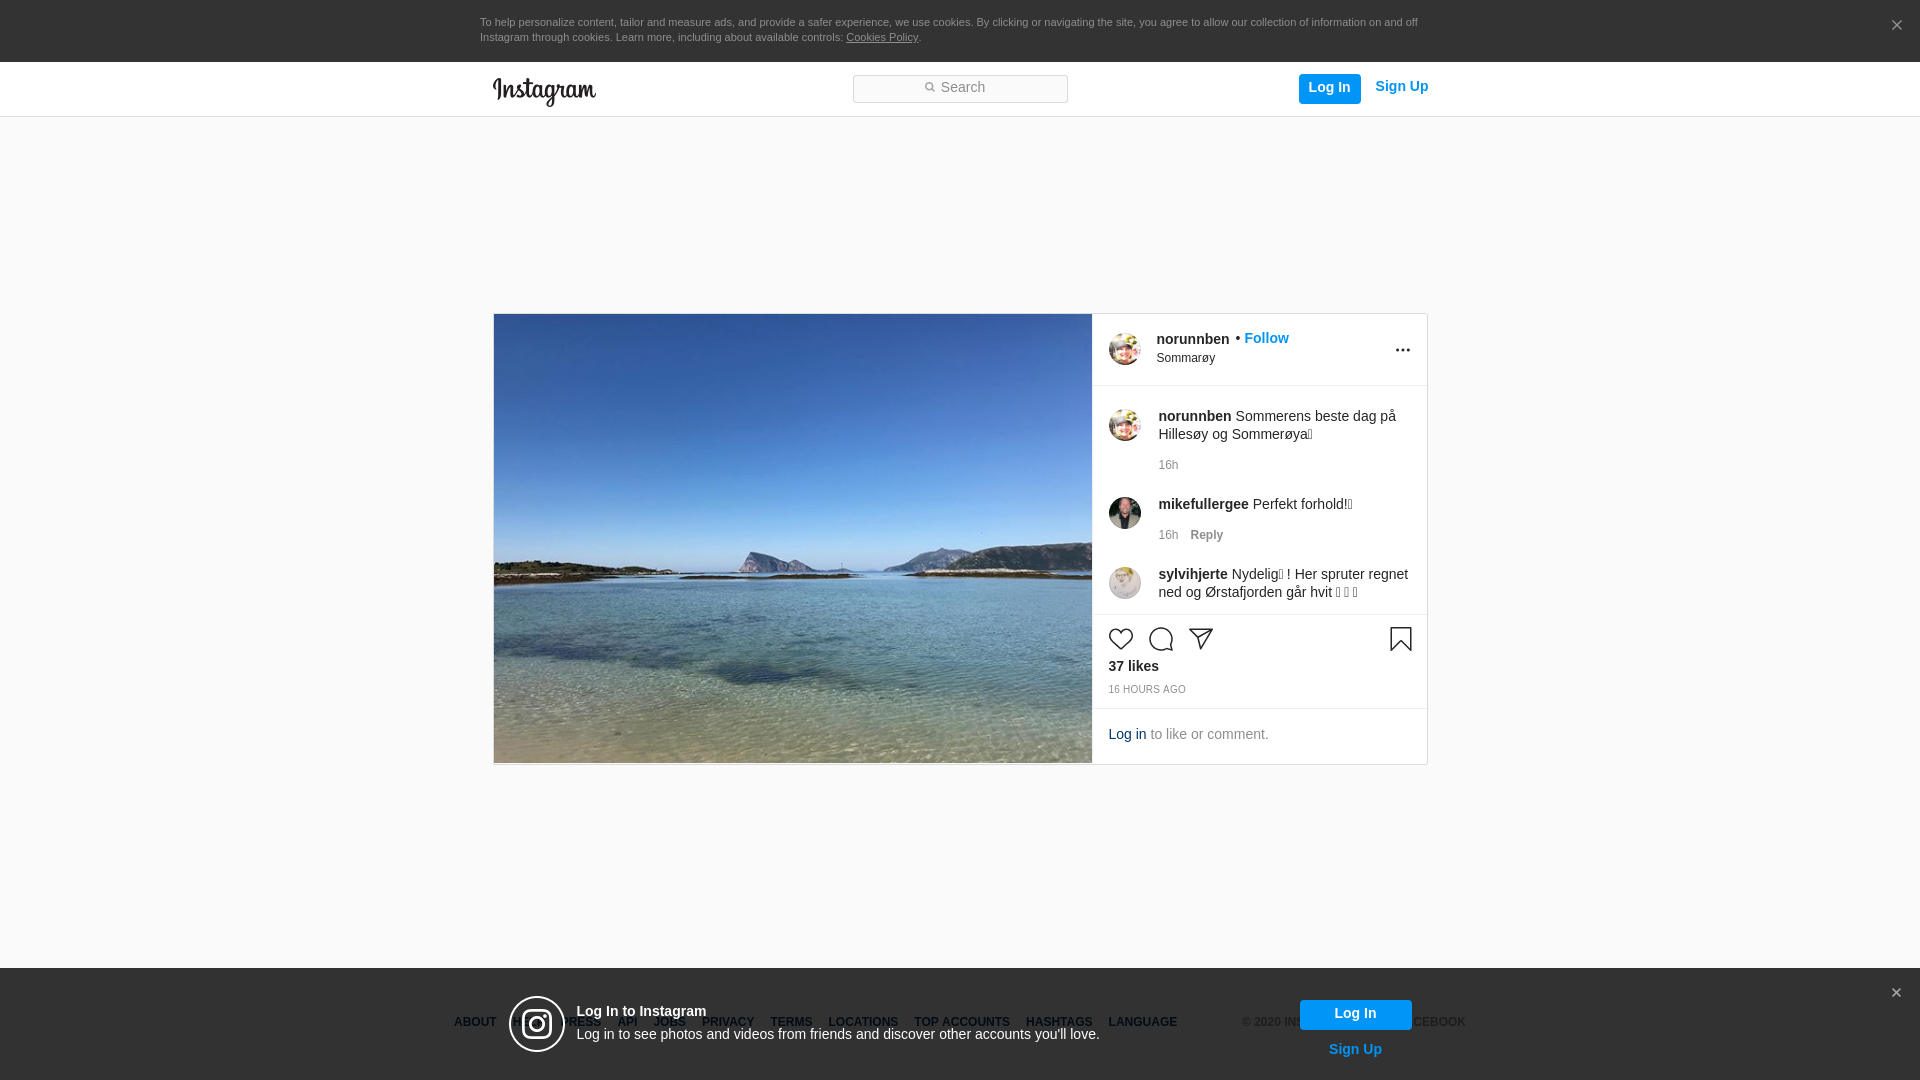Viewport: 1920px width, 1080px height.
Task: Open sylvihjerte's profile picture
Action: (1124, 583)
